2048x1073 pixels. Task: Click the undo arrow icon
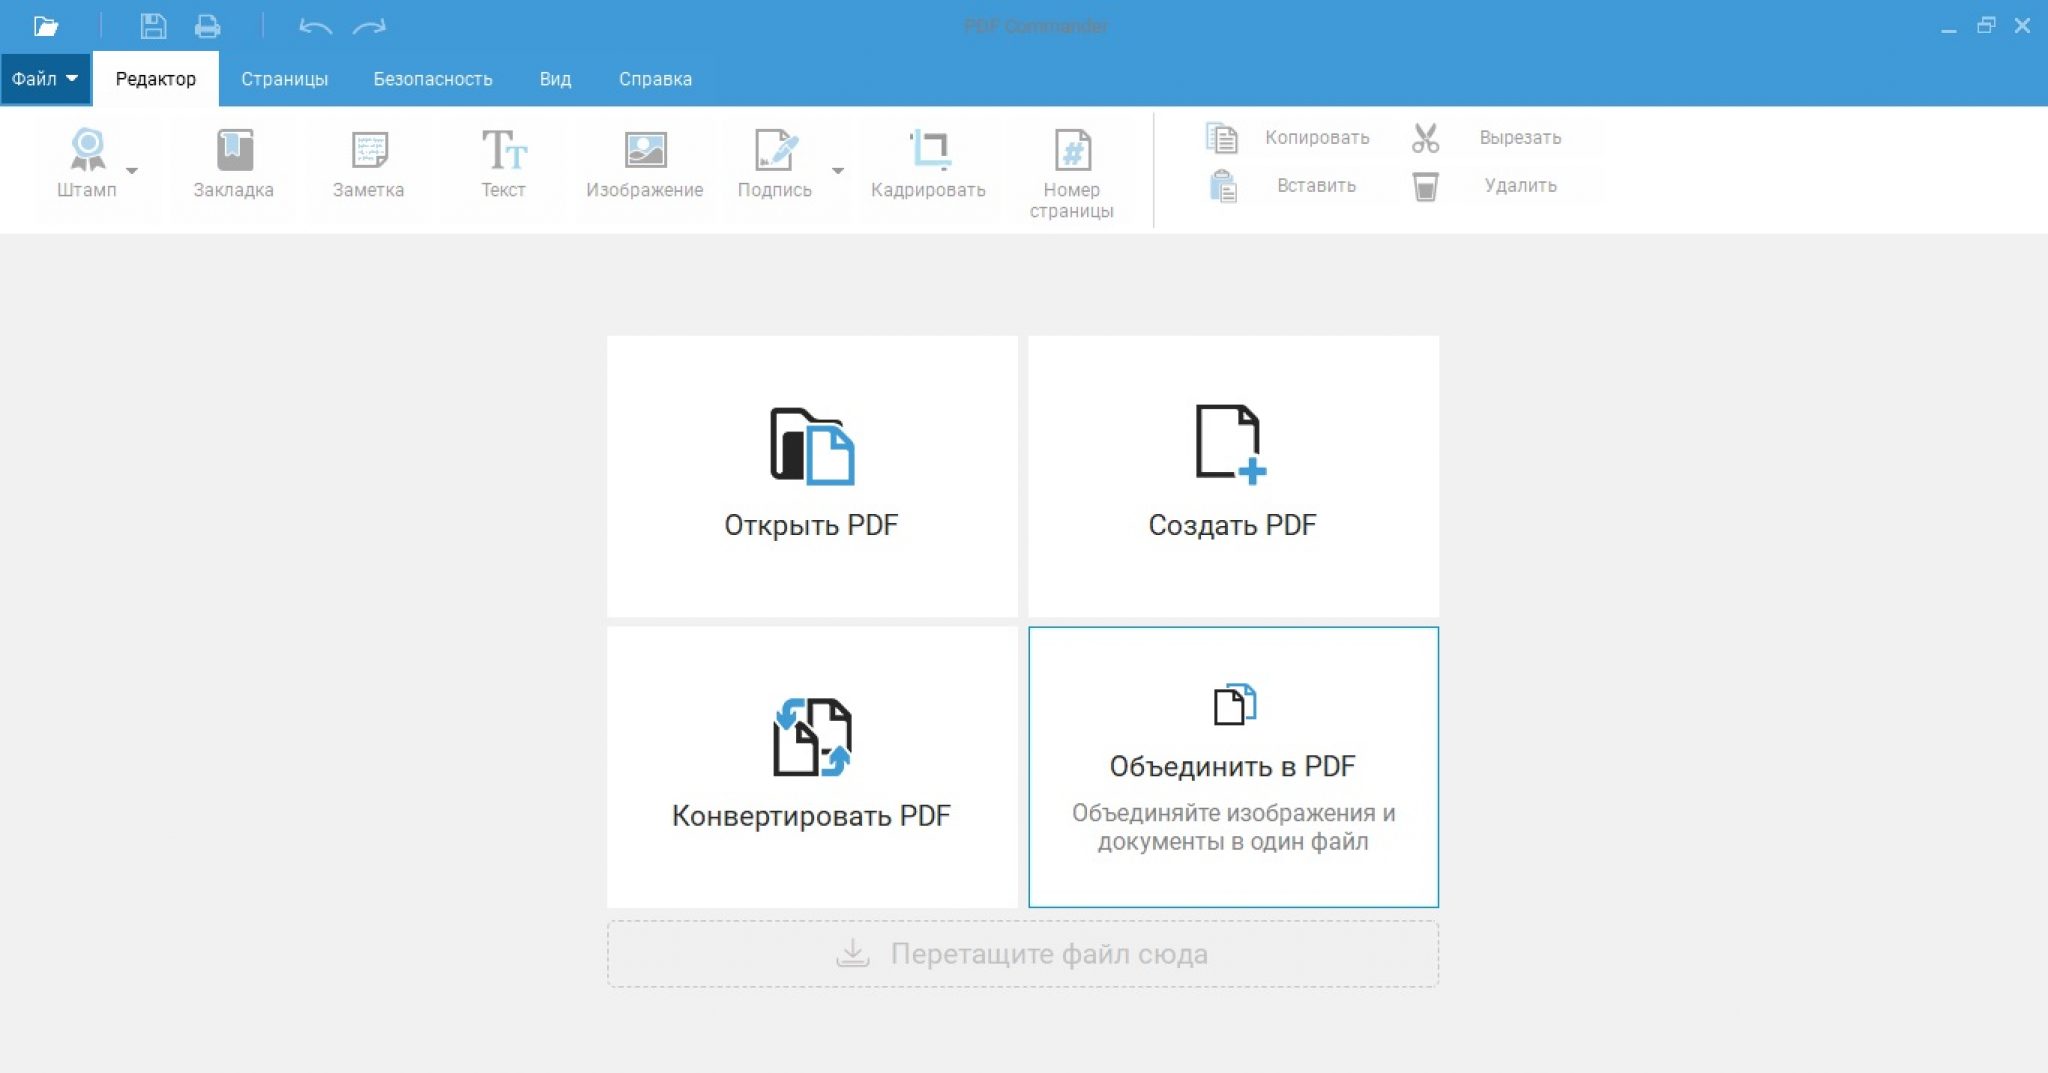click(315, 27)
